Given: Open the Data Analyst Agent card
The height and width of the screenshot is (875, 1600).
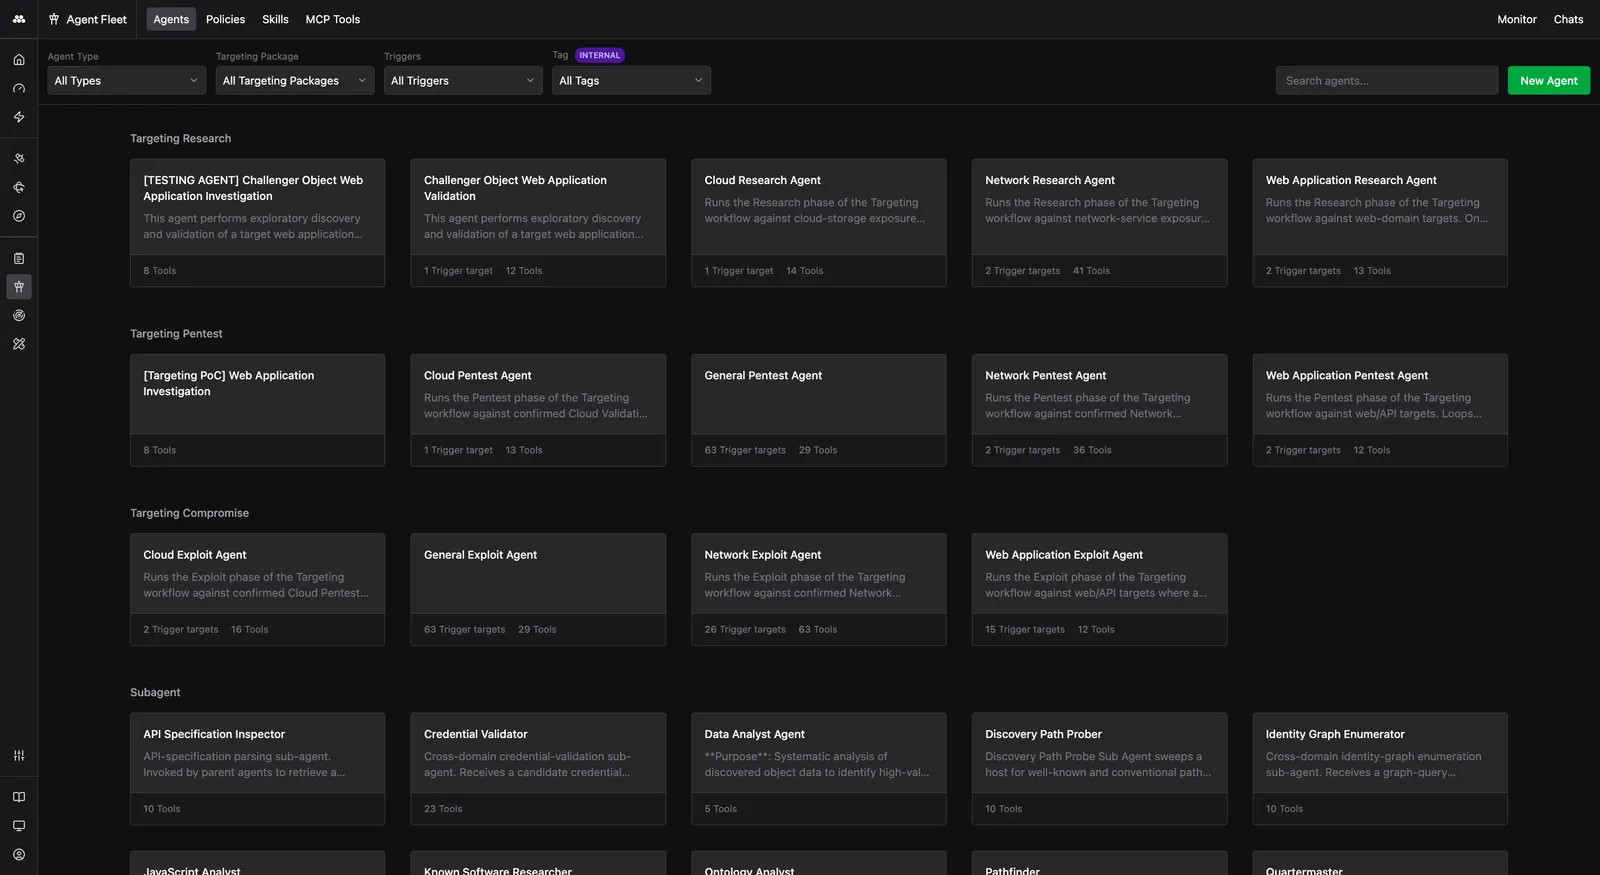Looking at the screenshot, I should [x=818, y=769].
